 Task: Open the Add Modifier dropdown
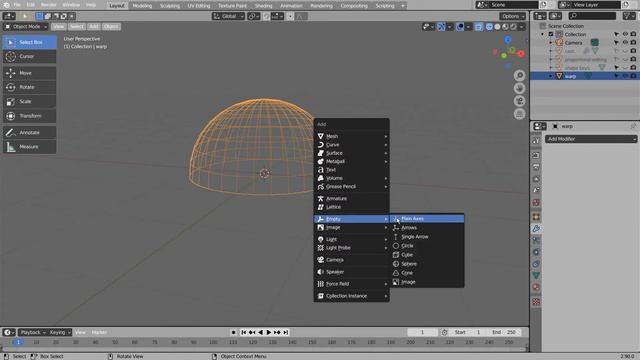tap(591, 139)
